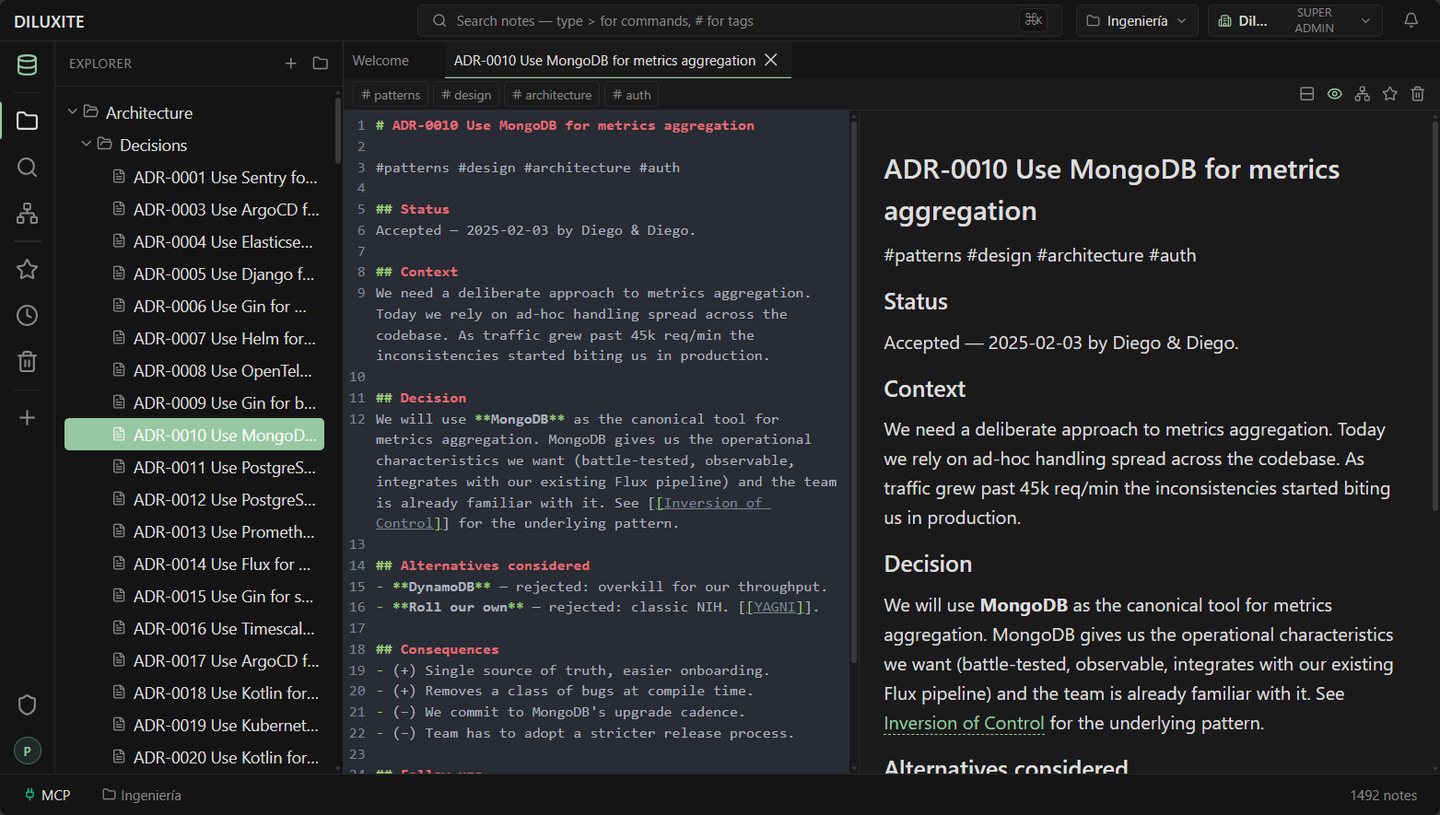The height and width of the screenshot is (815, 1440).
Task: Open the favorites star in left sidebar
Action: click(27, 269)
